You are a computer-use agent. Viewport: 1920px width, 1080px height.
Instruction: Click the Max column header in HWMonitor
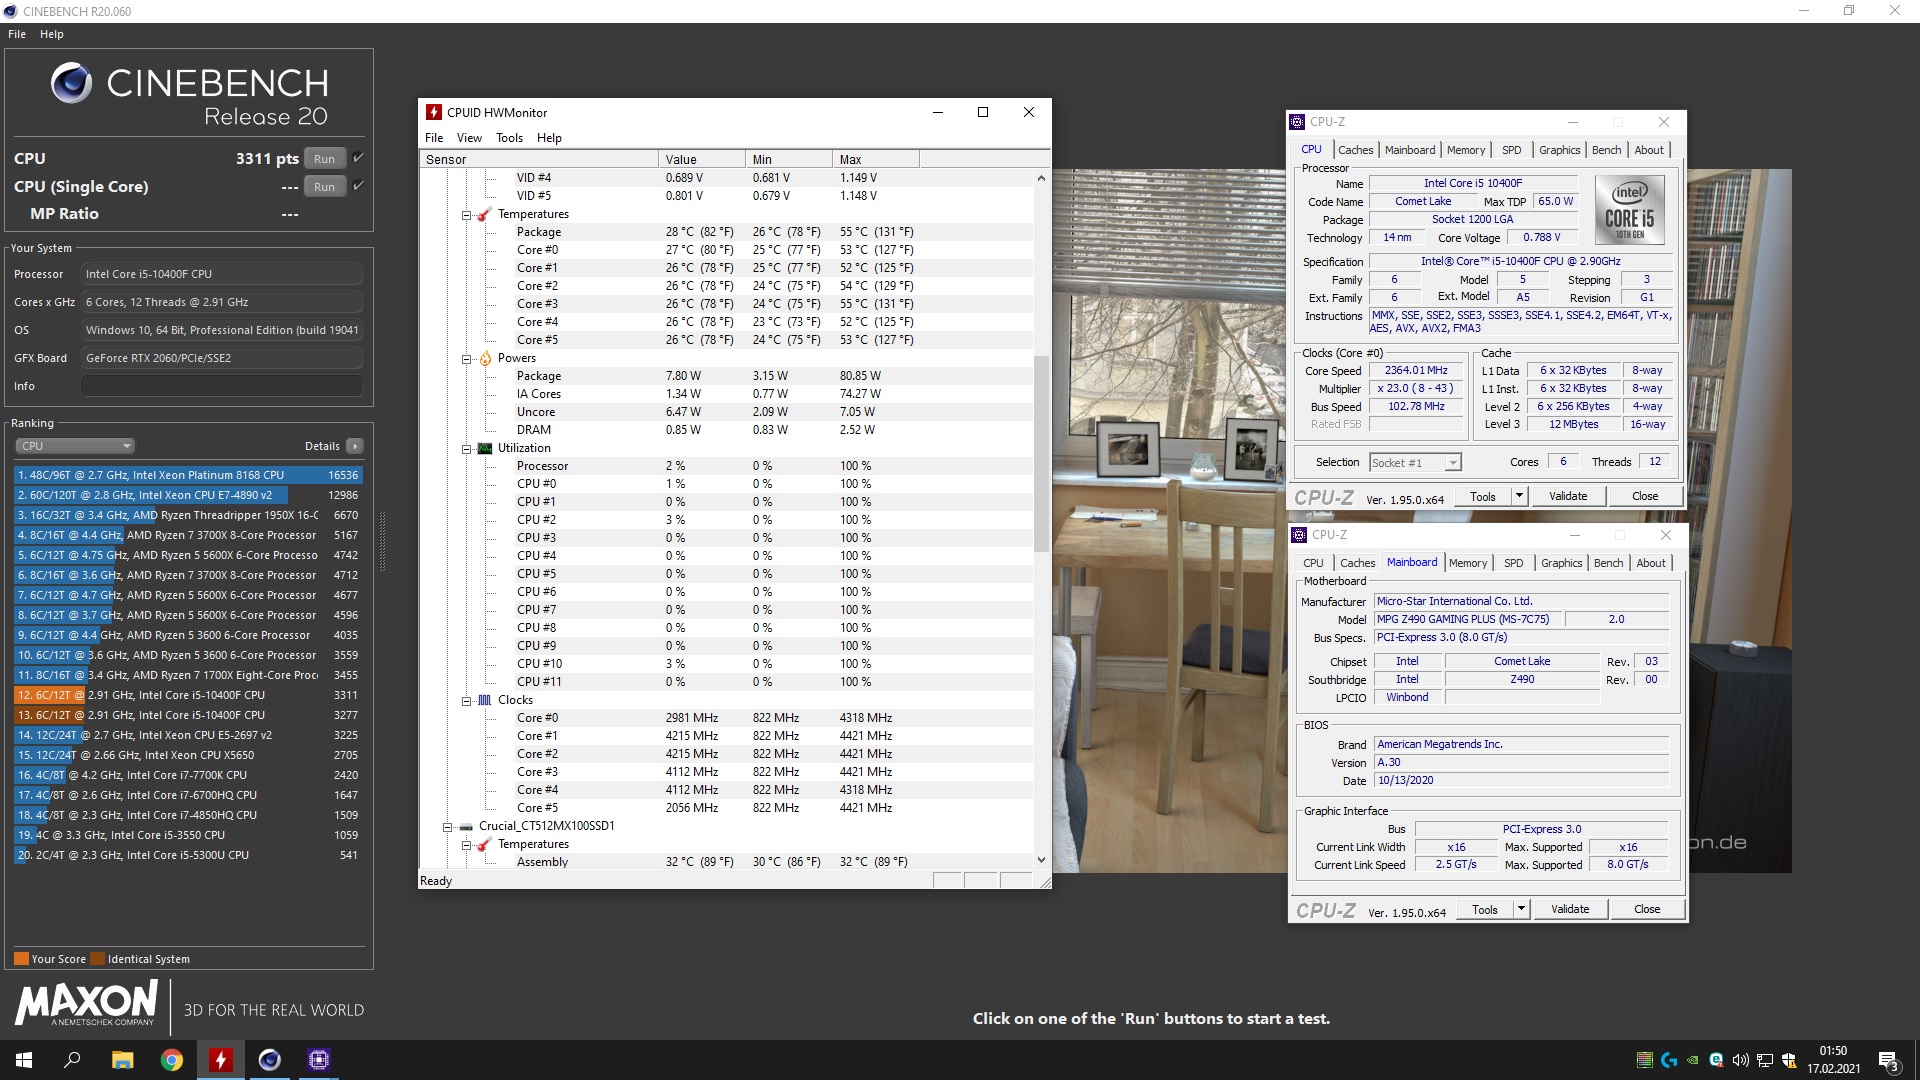tap(876, 159)
